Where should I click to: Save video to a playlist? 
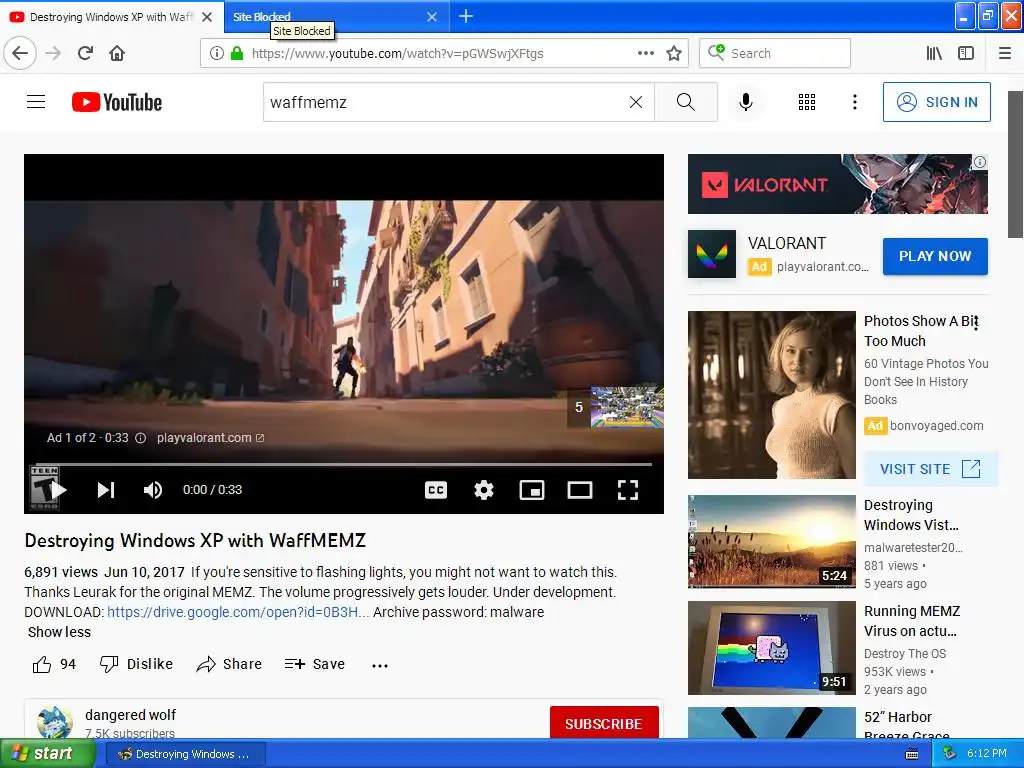pyautogui.click(x=315, y=664)
